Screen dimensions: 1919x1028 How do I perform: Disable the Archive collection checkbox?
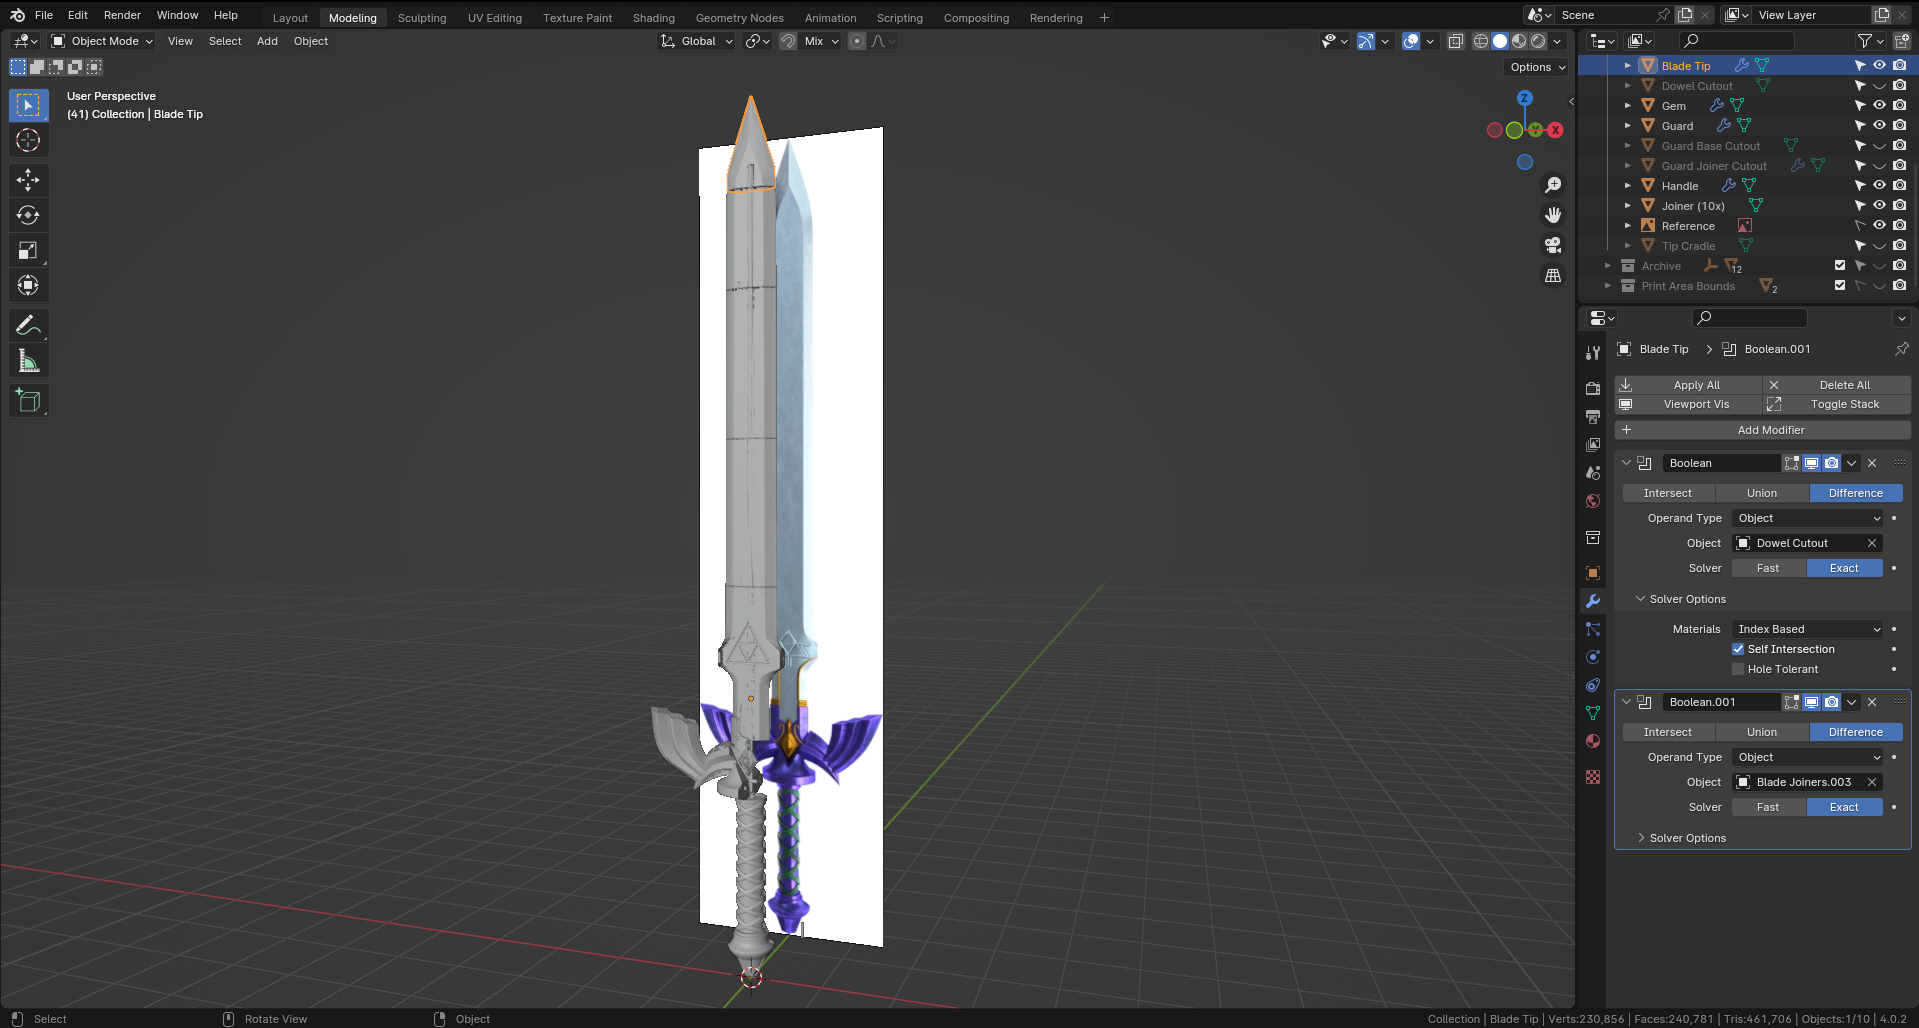[x=1839, y=265]
